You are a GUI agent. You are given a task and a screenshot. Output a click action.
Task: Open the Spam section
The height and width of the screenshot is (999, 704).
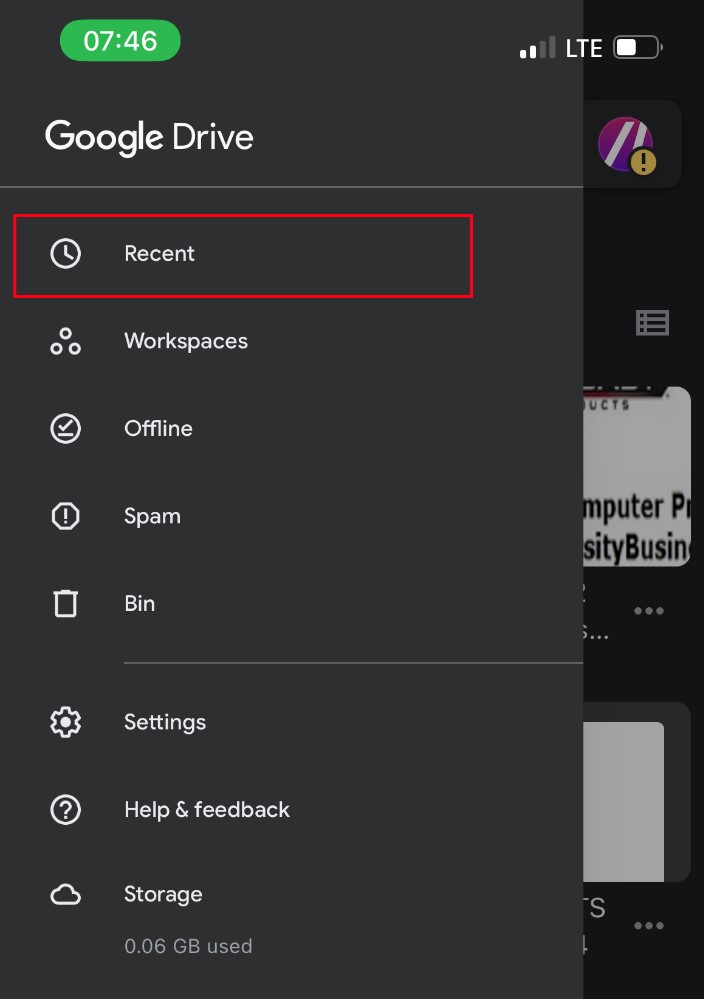pyautogui.click(x=291, y=516)
